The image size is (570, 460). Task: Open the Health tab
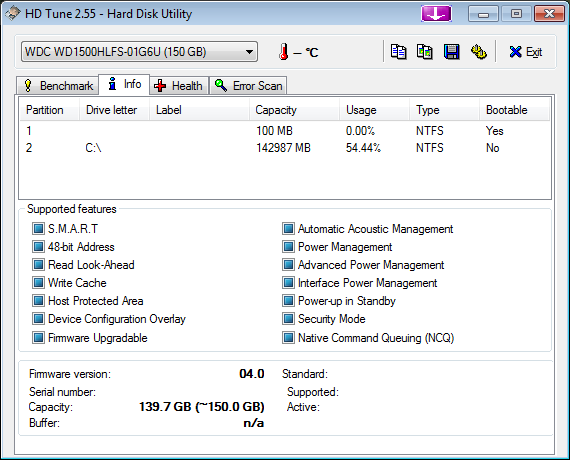[178, 86]
